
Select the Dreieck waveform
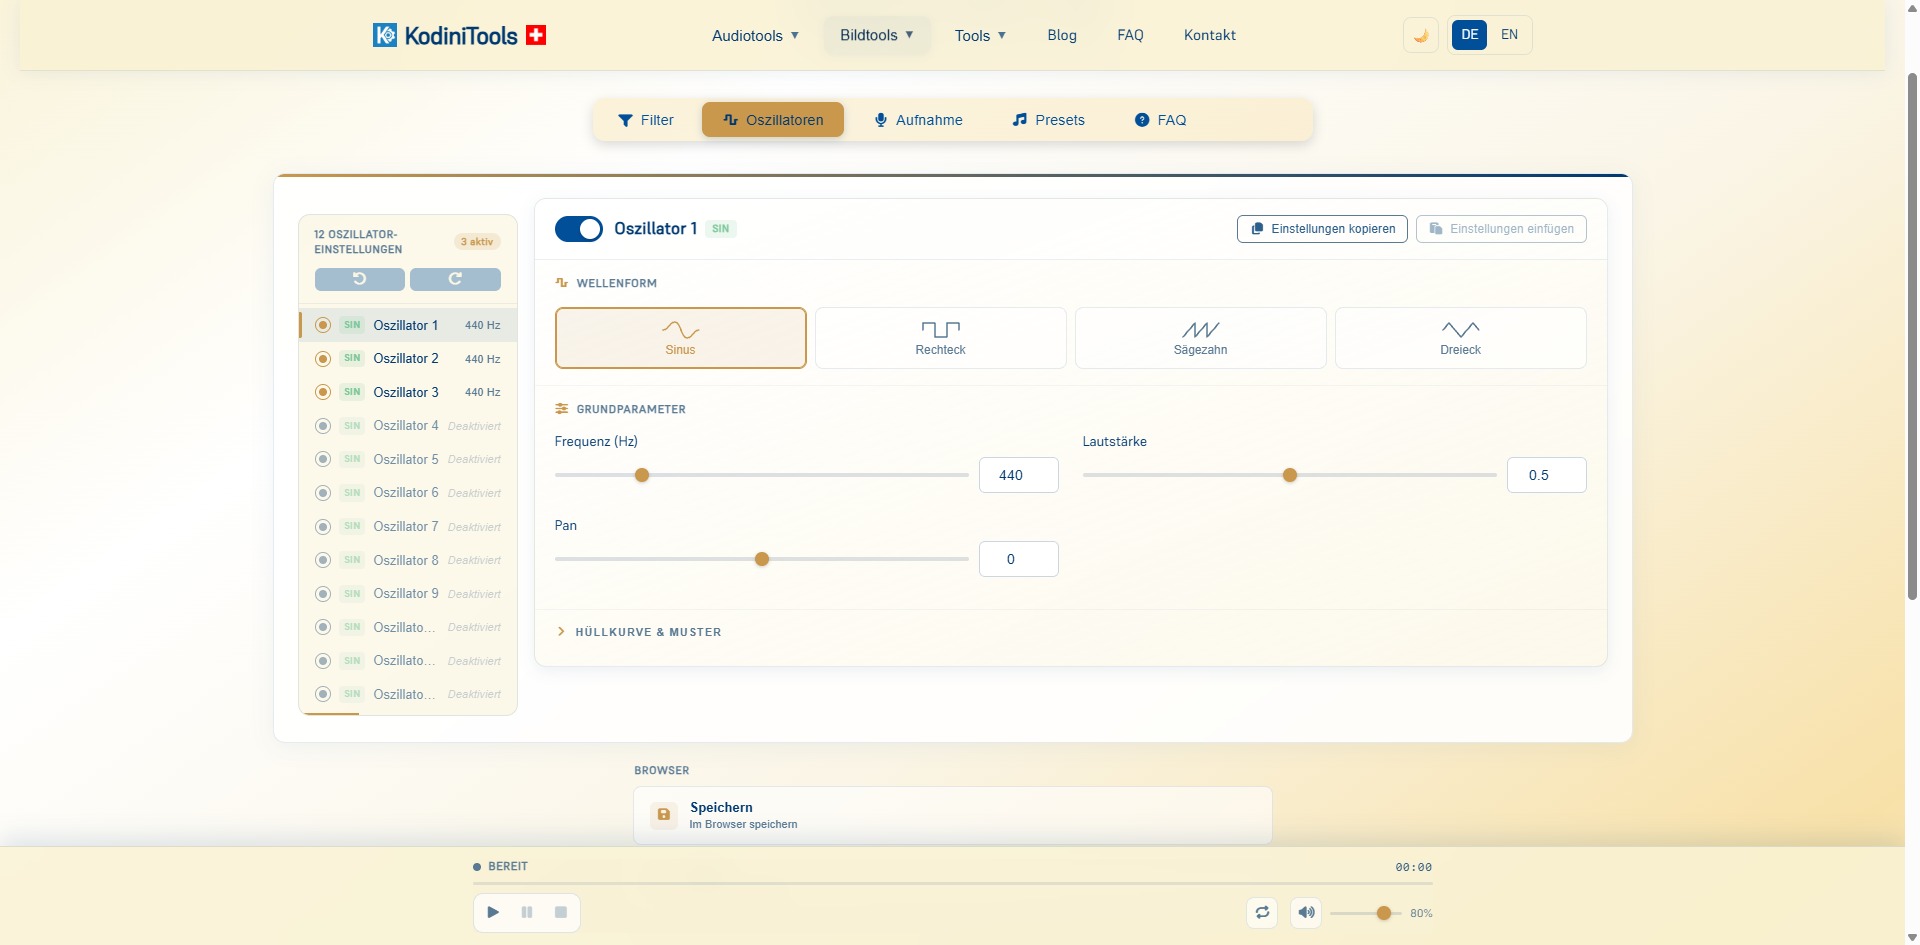tap(1460, 338)
